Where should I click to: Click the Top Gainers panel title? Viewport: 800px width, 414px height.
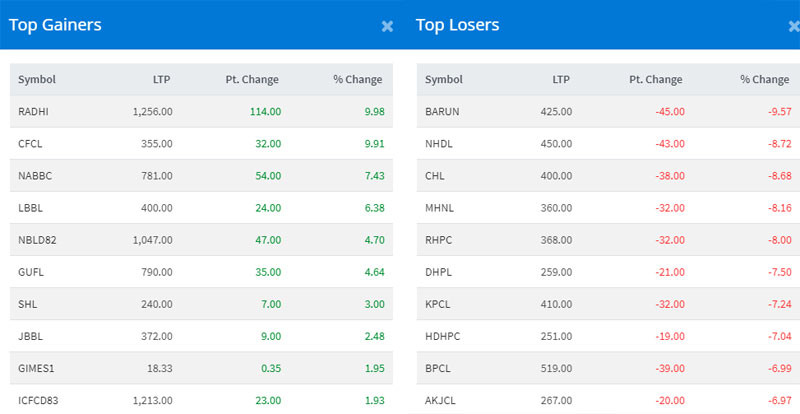55,25
